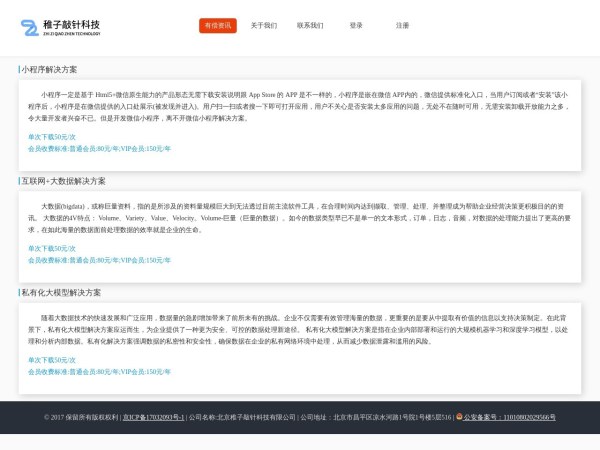Click the 登录 link
Screen dimensions: 600x450
[356, 25]
